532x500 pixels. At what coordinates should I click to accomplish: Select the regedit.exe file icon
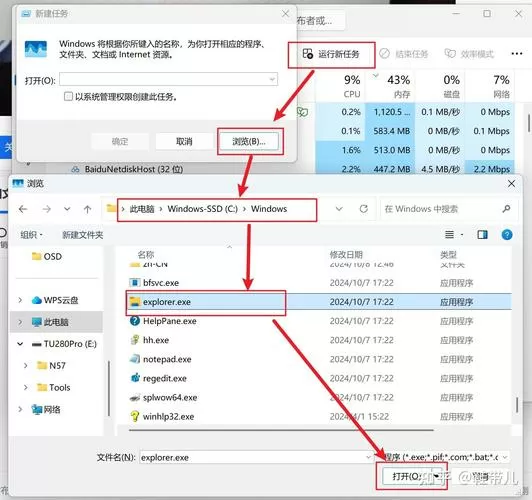pyautogui.click(x=135, y=378)
